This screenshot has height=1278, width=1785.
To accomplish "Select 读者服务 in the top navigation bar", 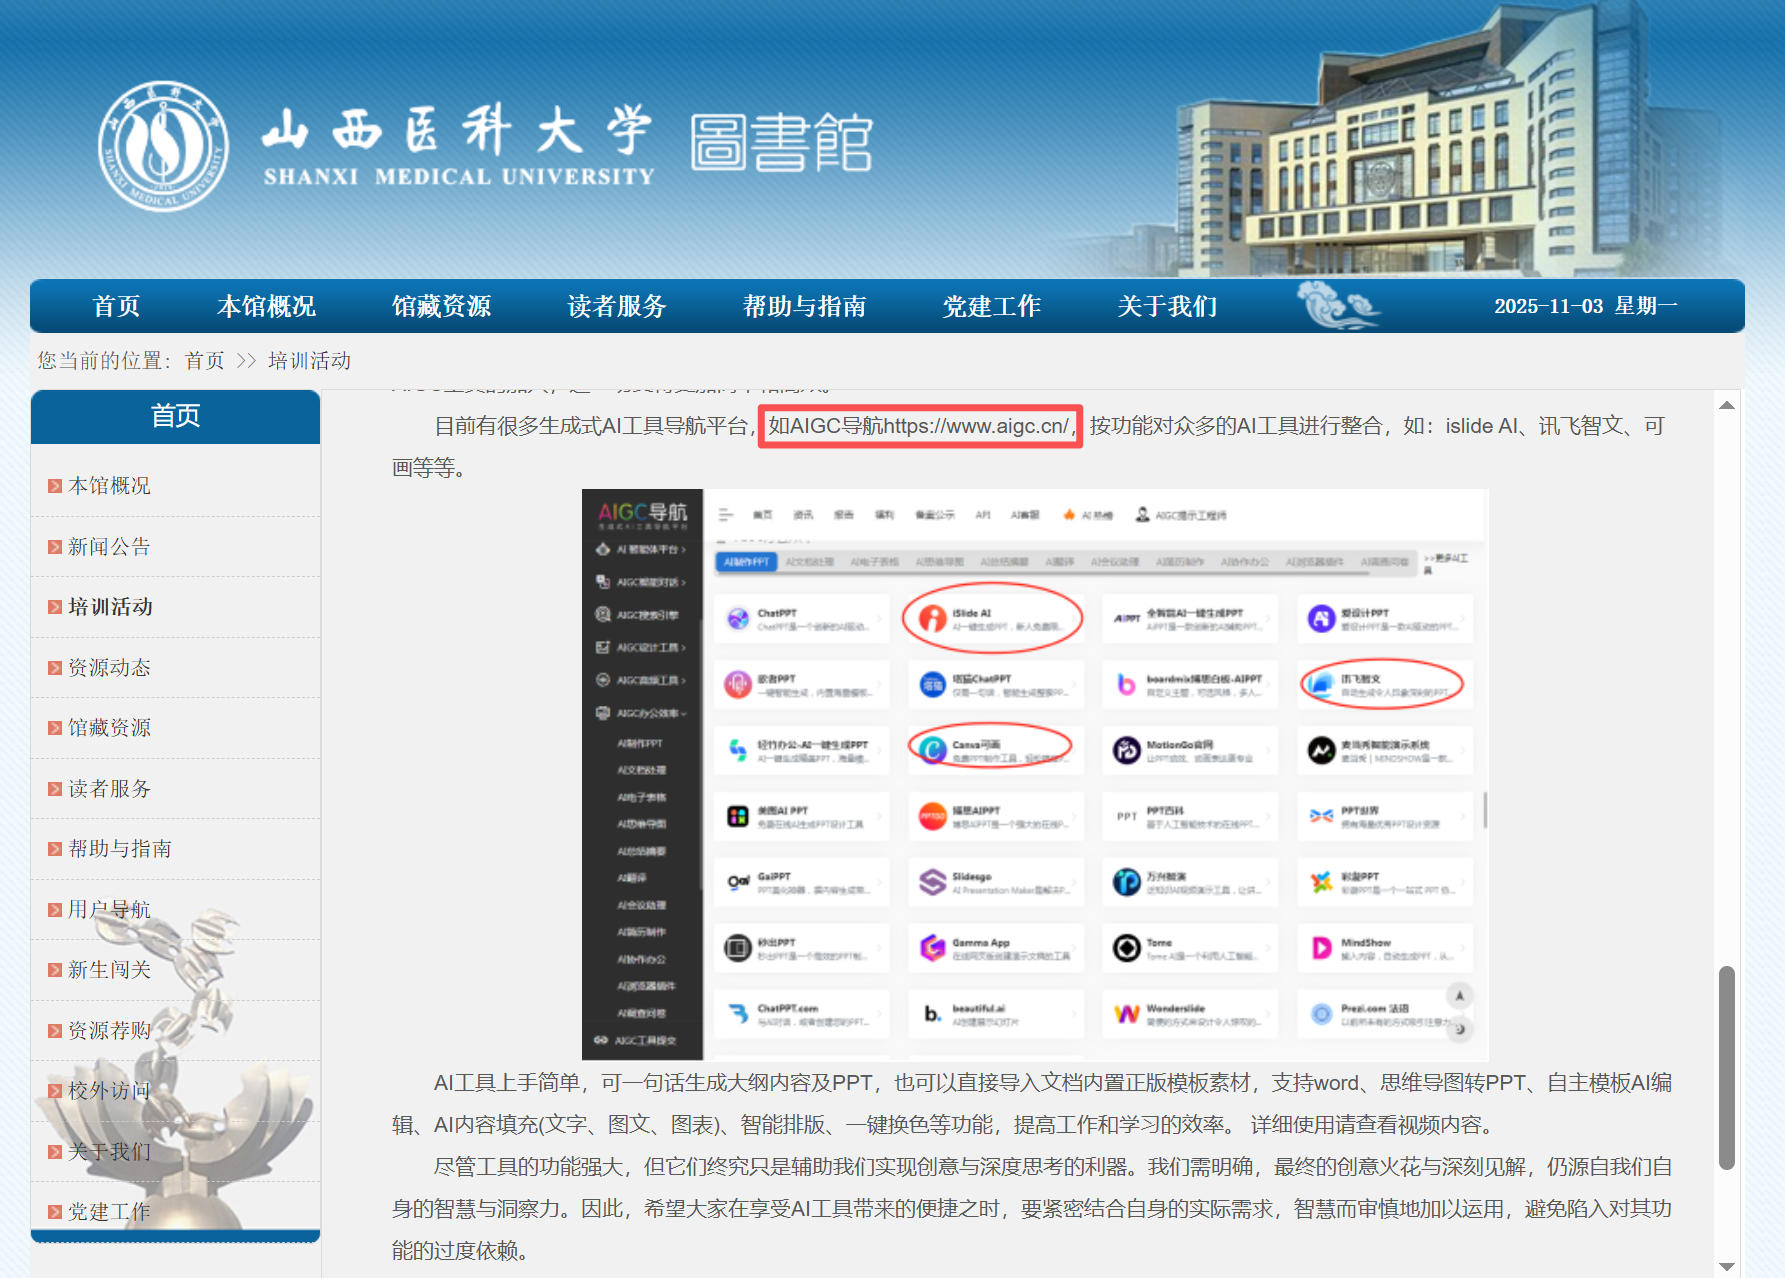I will (x=617, y=306).
